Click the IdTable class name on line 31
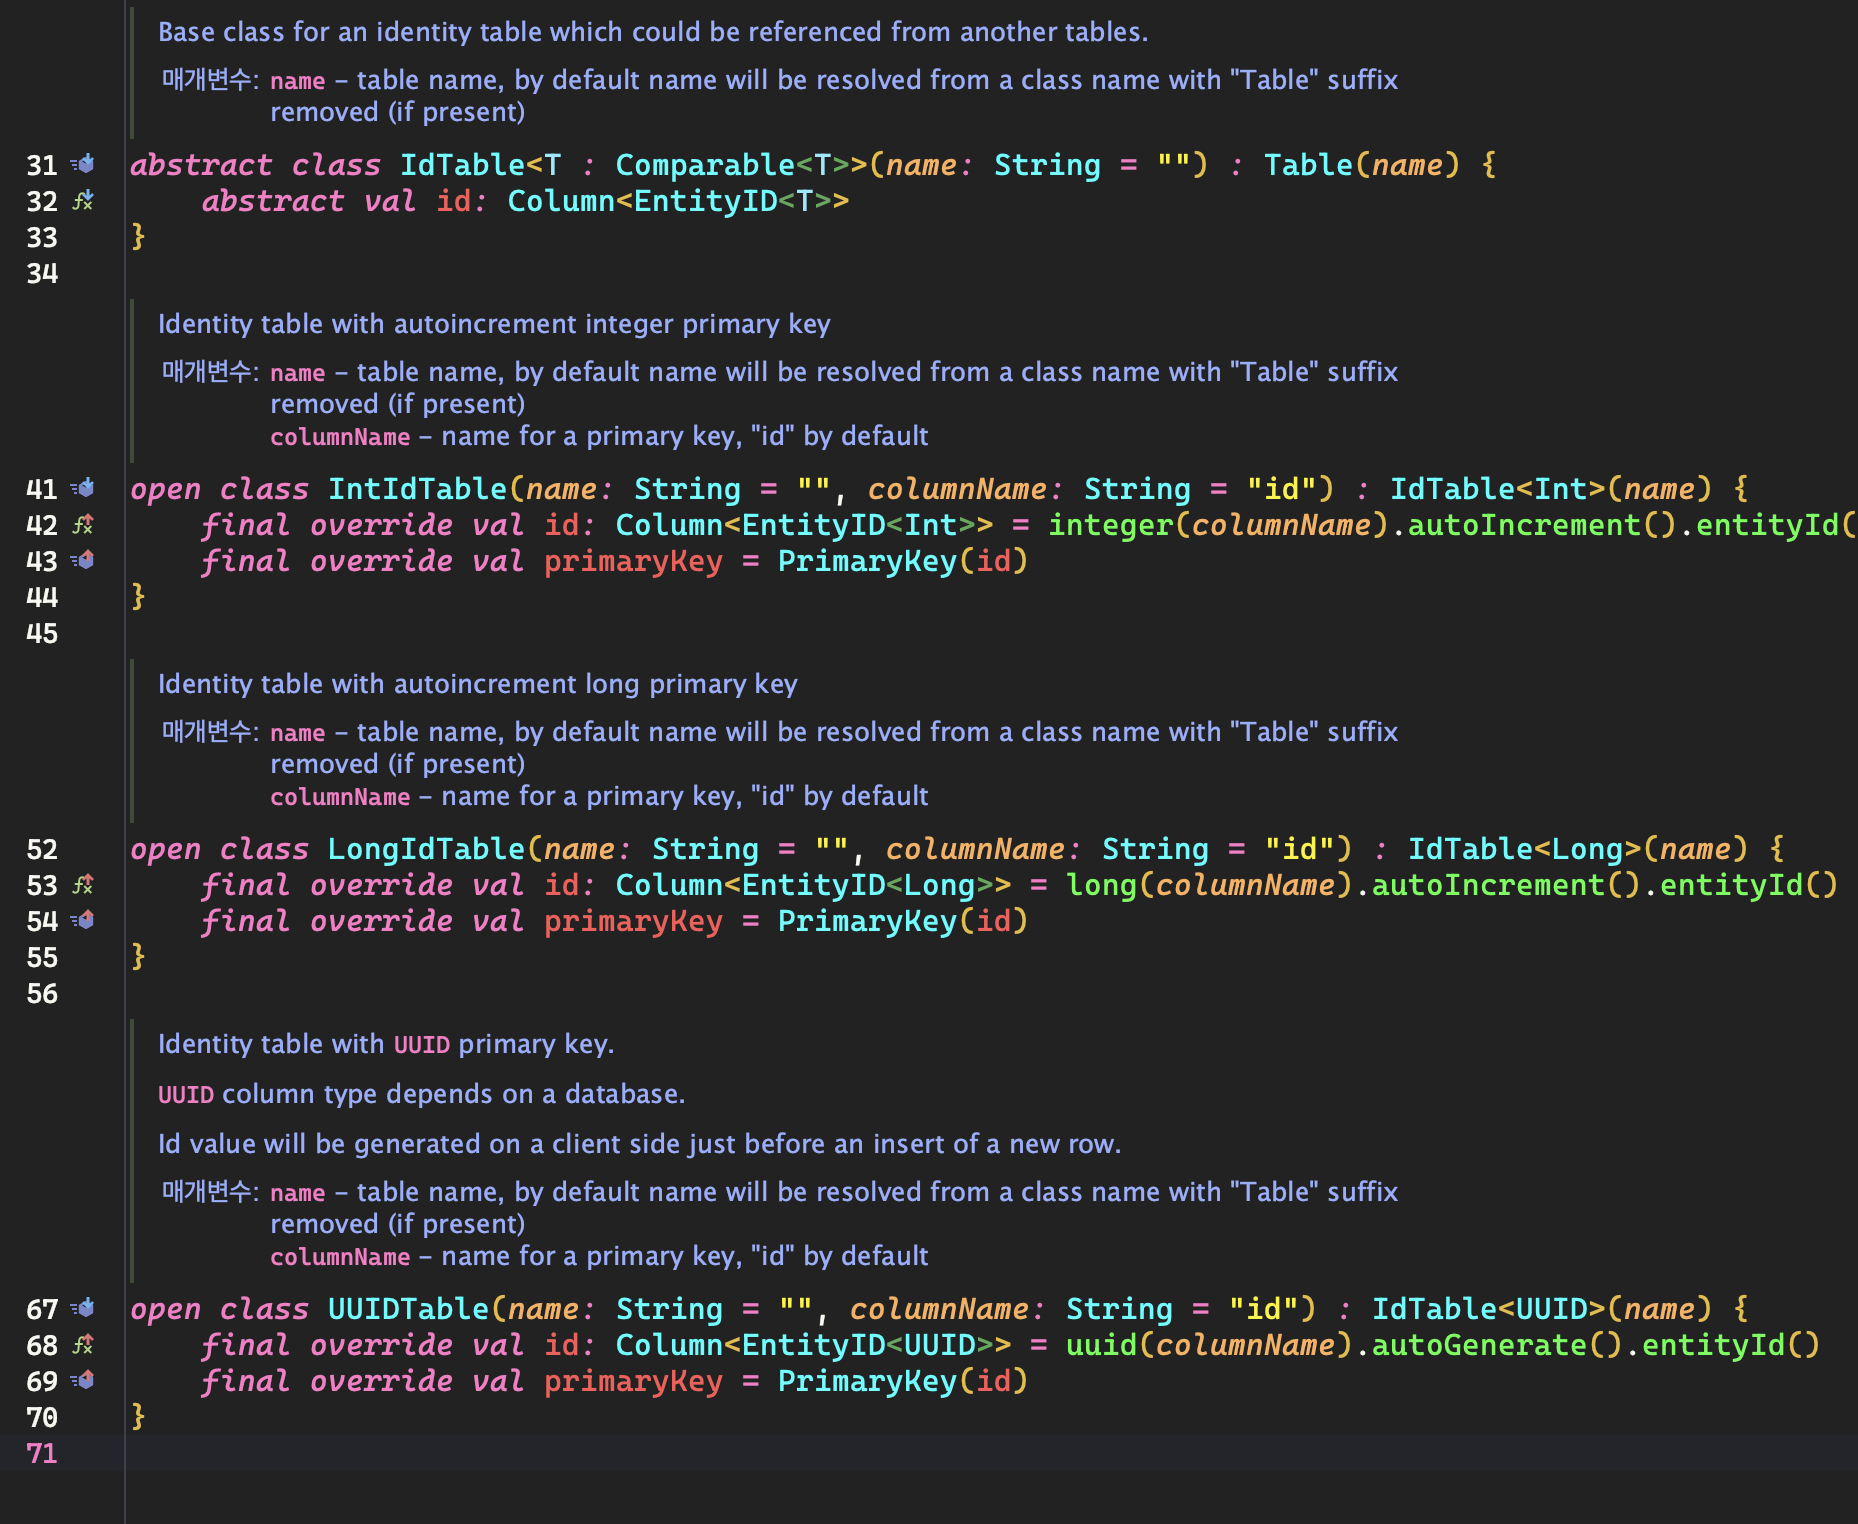This screenshot has width=1858, height=1524. 462,165
